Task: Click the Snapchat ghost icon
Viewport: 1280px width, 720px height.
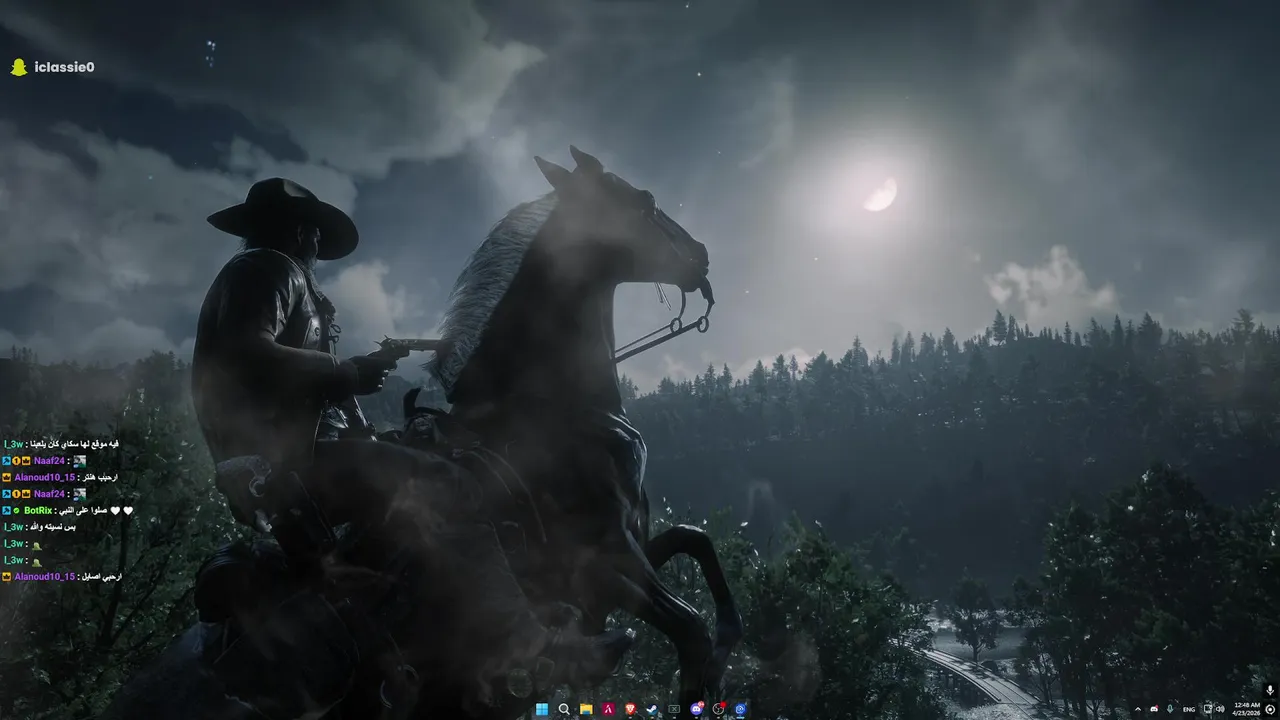Action: tap(18, 67)
